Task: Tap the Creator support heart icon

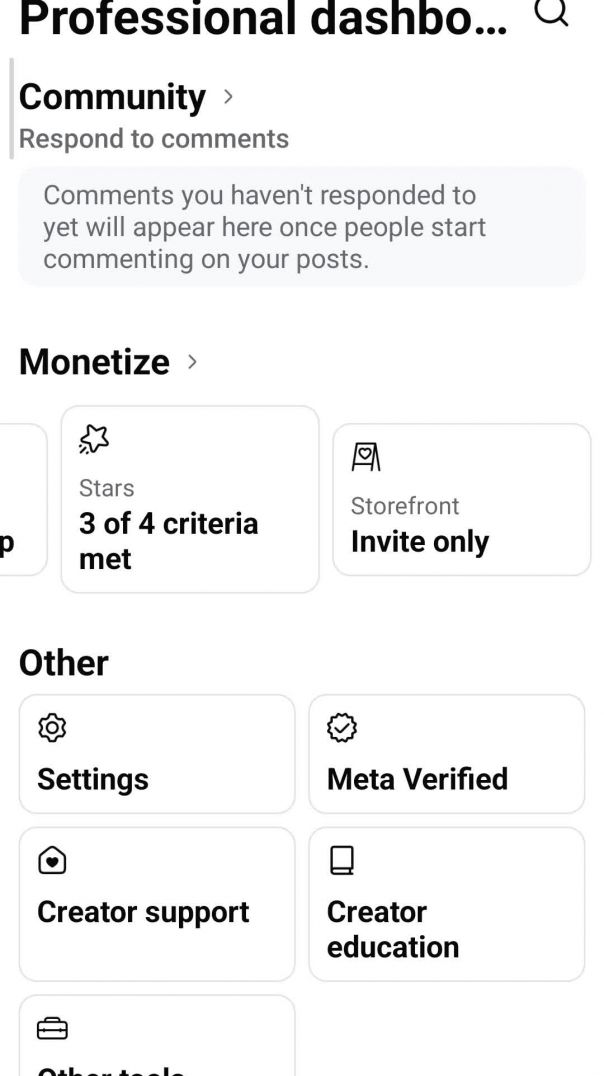Action: [52, 861]
